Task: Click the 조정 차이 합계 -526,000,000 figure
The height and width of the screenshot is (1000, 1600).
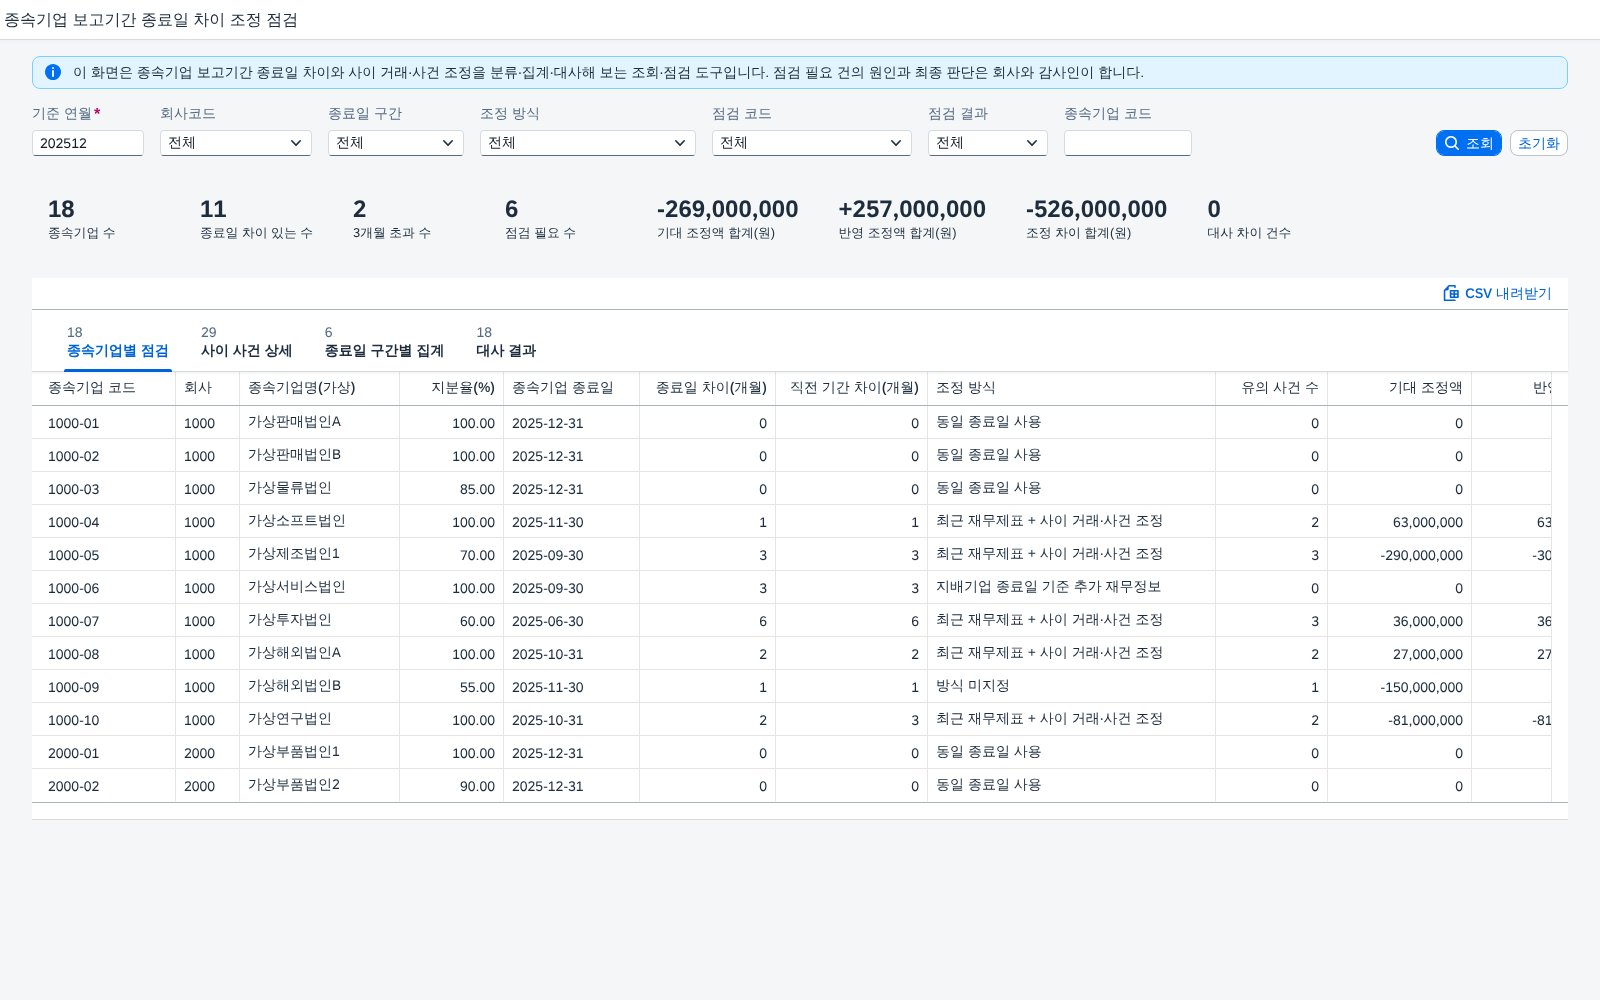Action: click(x=1096, y=209)
